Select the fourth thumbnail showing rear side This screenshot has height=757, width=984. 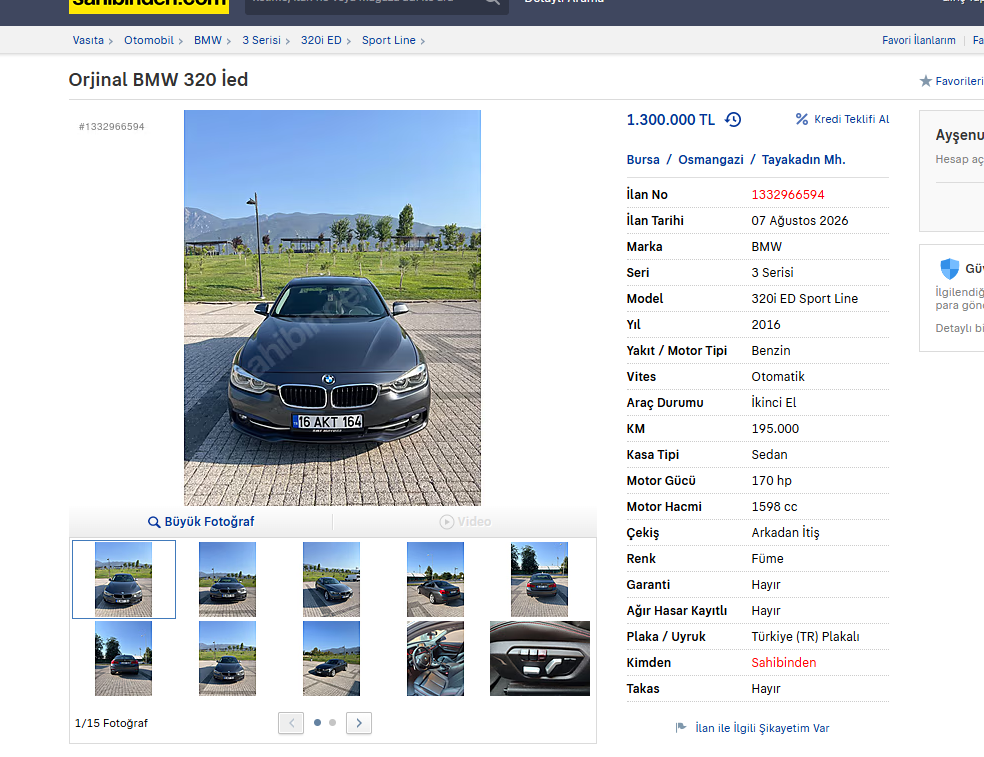click(x=436, y=579)
